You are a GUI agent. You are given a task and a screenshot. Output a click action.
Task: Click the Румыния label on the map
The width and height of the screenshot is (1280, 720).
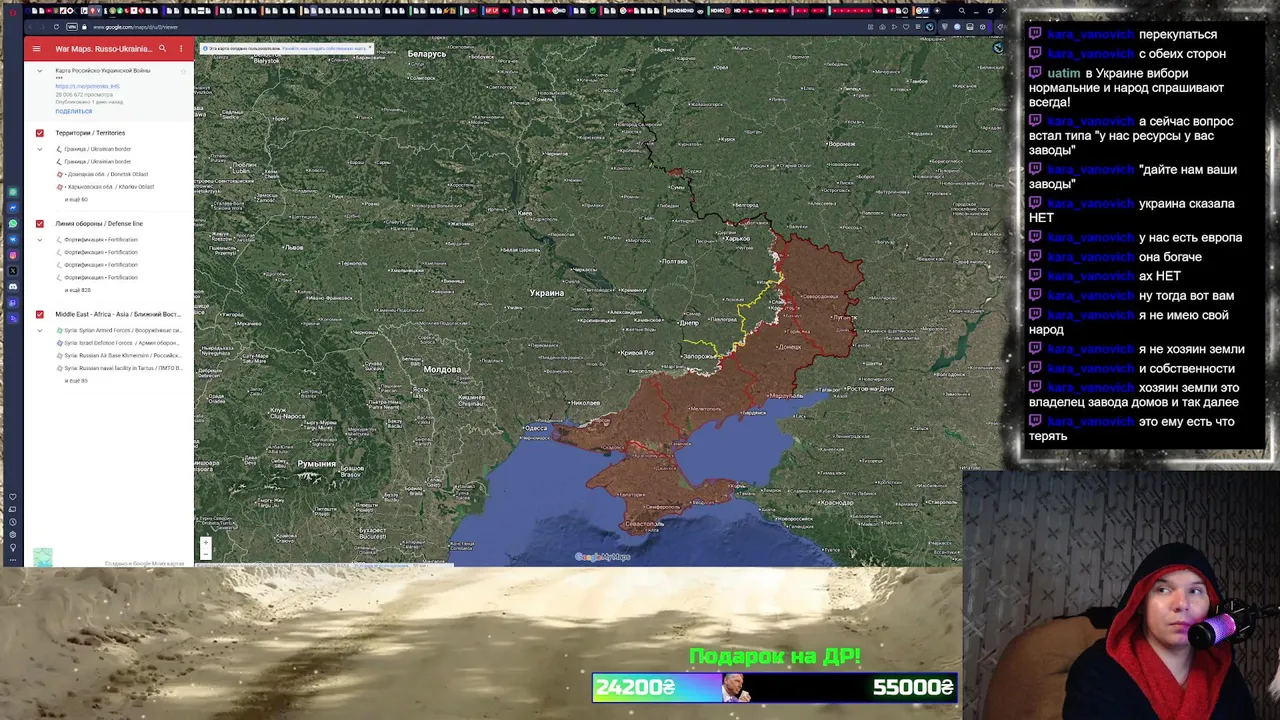click(x=317, y=464)
